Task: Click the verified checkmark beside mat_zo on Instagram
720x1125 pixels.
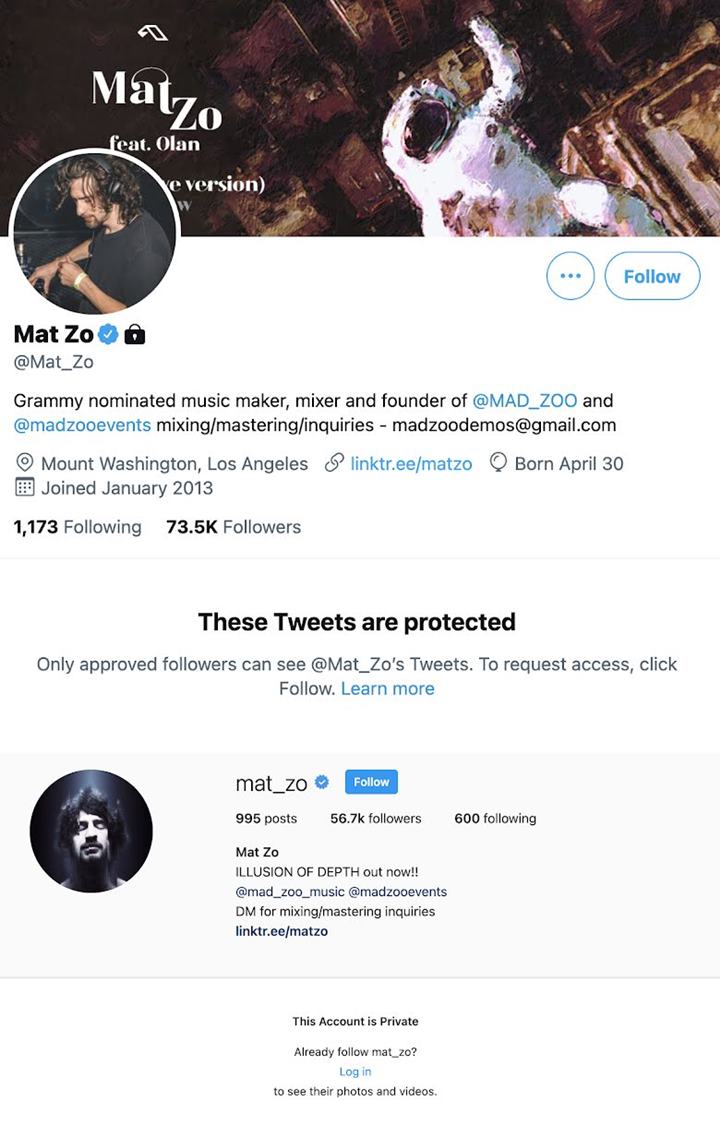Action: (321, 782)
